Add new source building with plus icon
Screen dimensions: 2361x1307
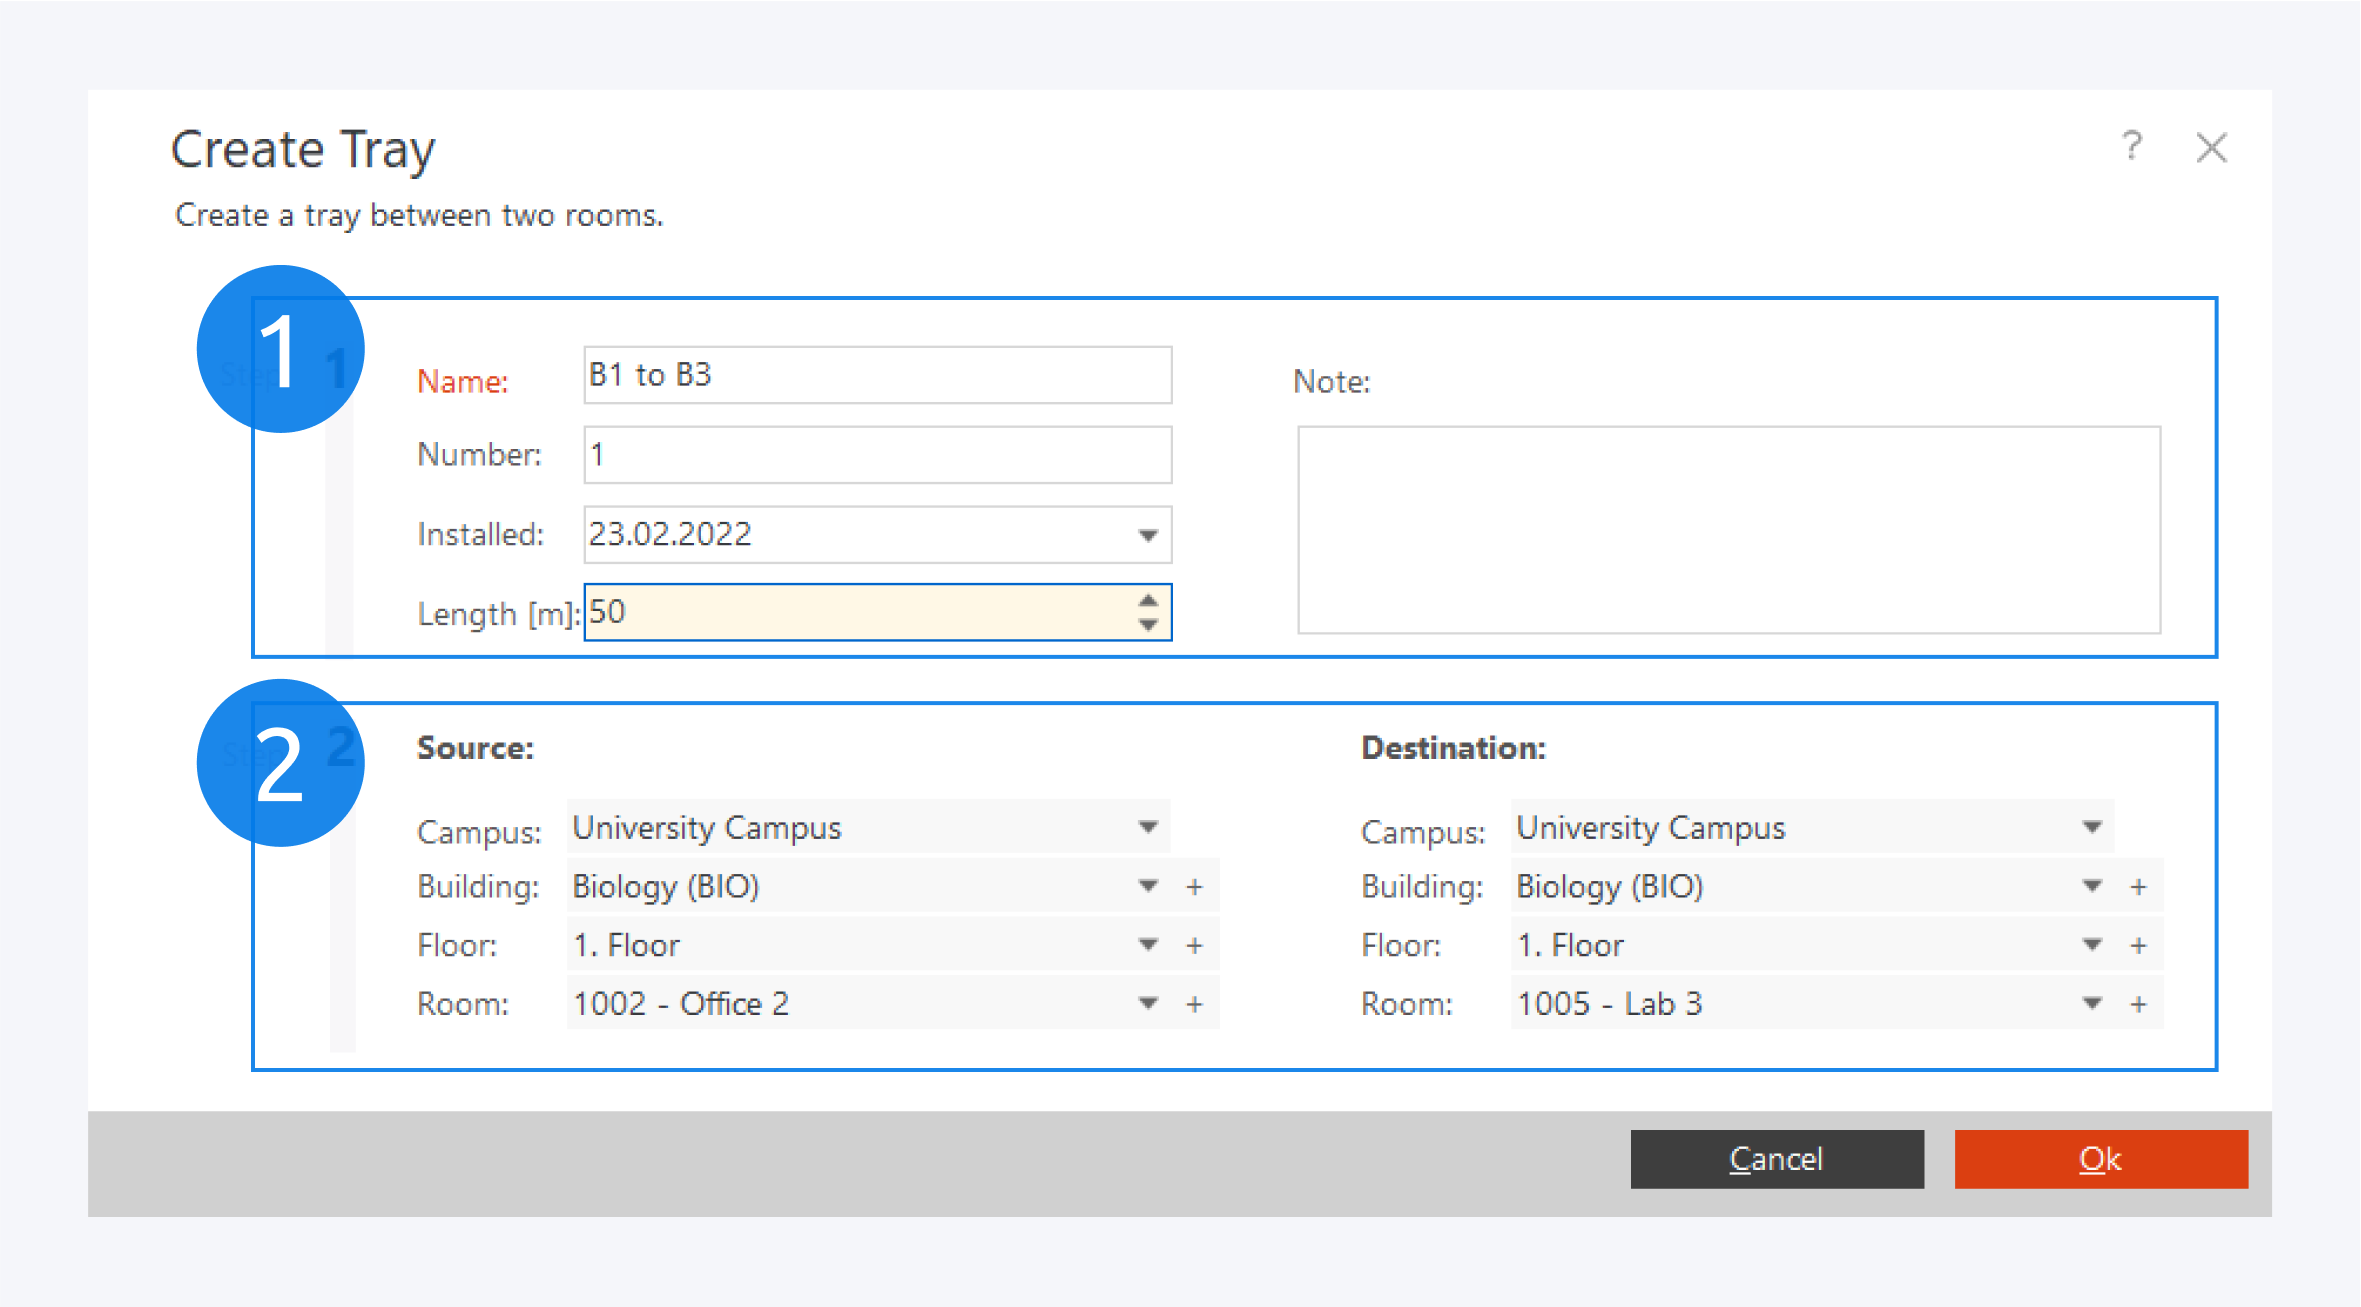coord(1194,887)
